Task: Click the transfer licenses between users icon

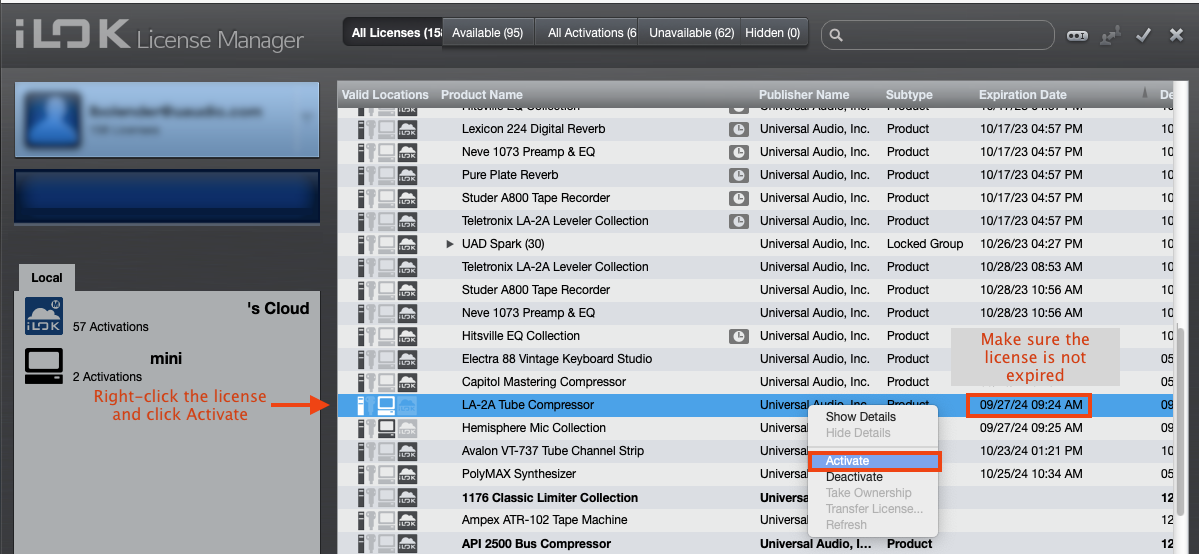Action: 1110,34
